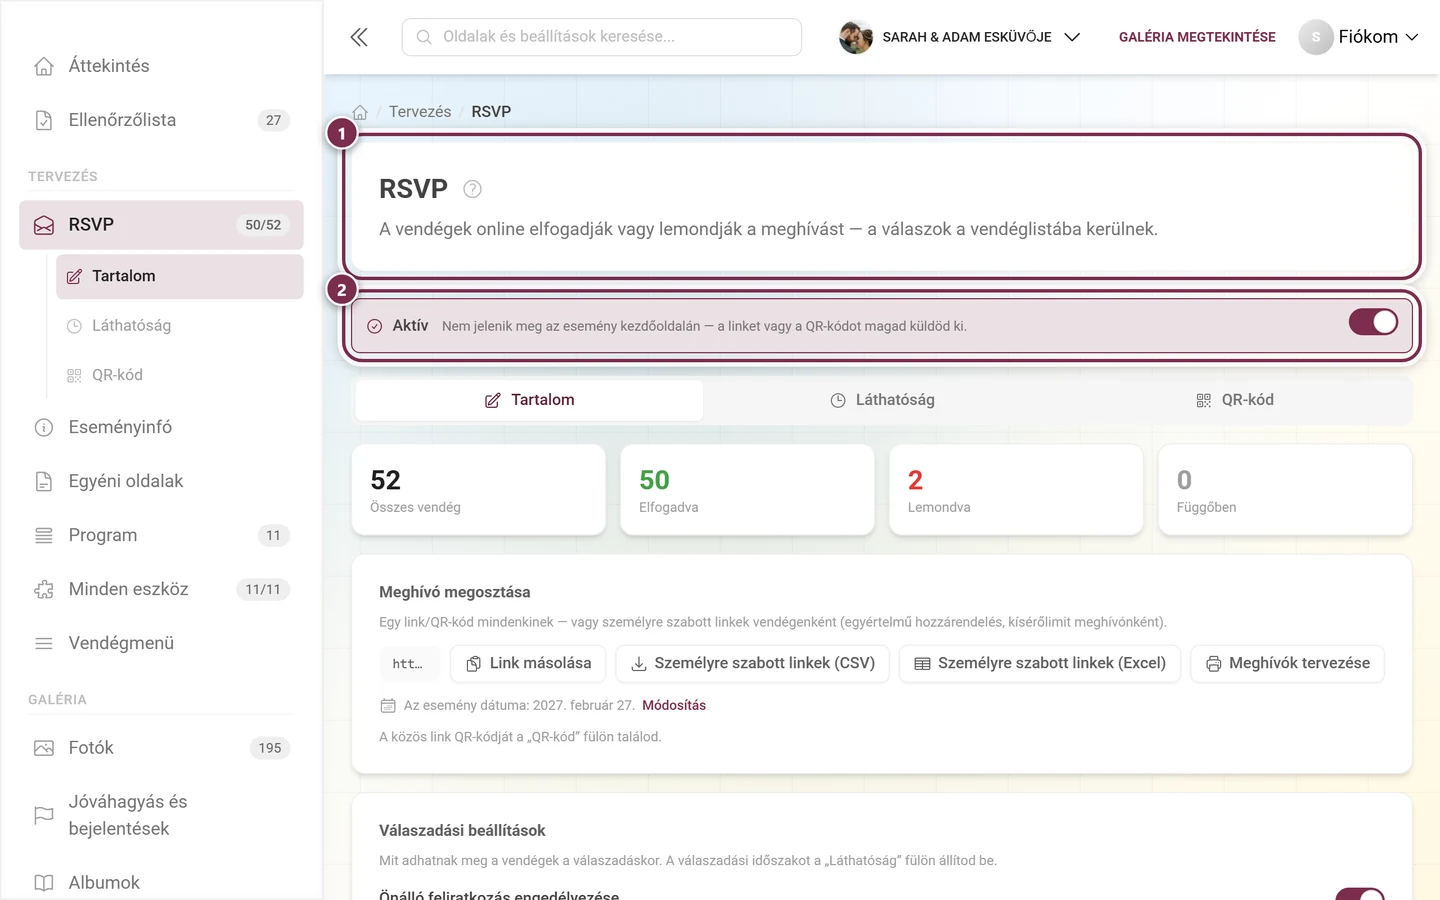Click the Meghívók tervezése button
Image resolution: width=1440 pixels, height=900 pixels.
point(1287,664)
